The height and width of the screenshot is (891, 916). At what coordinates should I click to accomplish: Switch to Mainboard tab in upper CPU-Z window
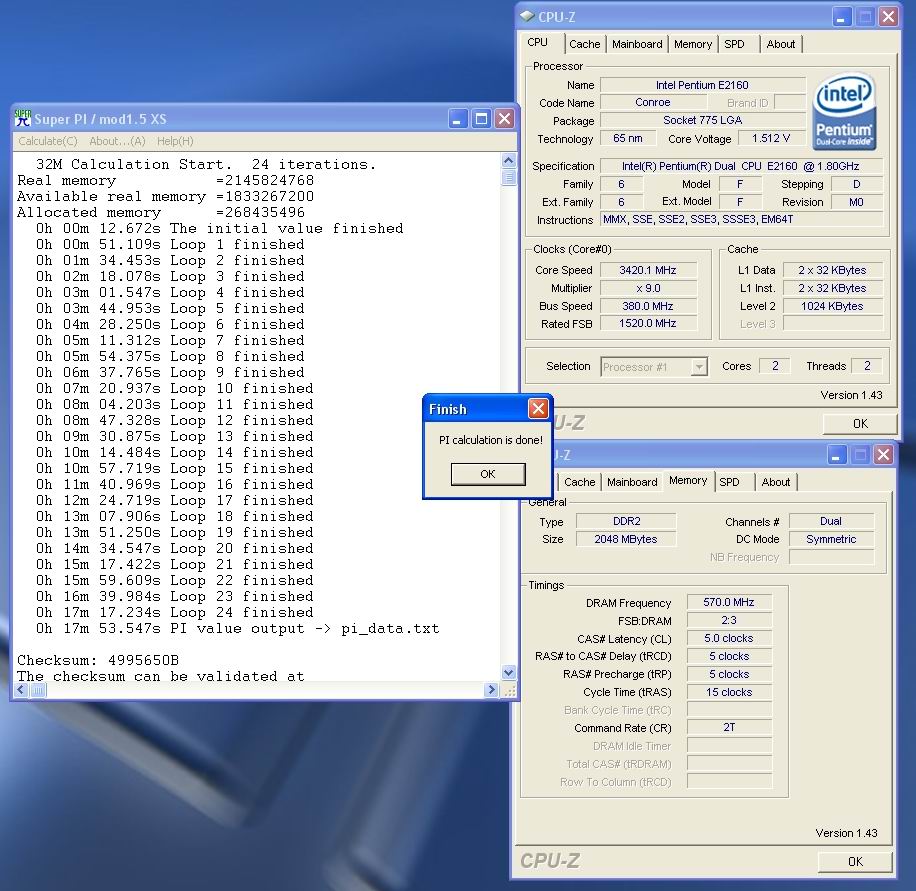637,44
